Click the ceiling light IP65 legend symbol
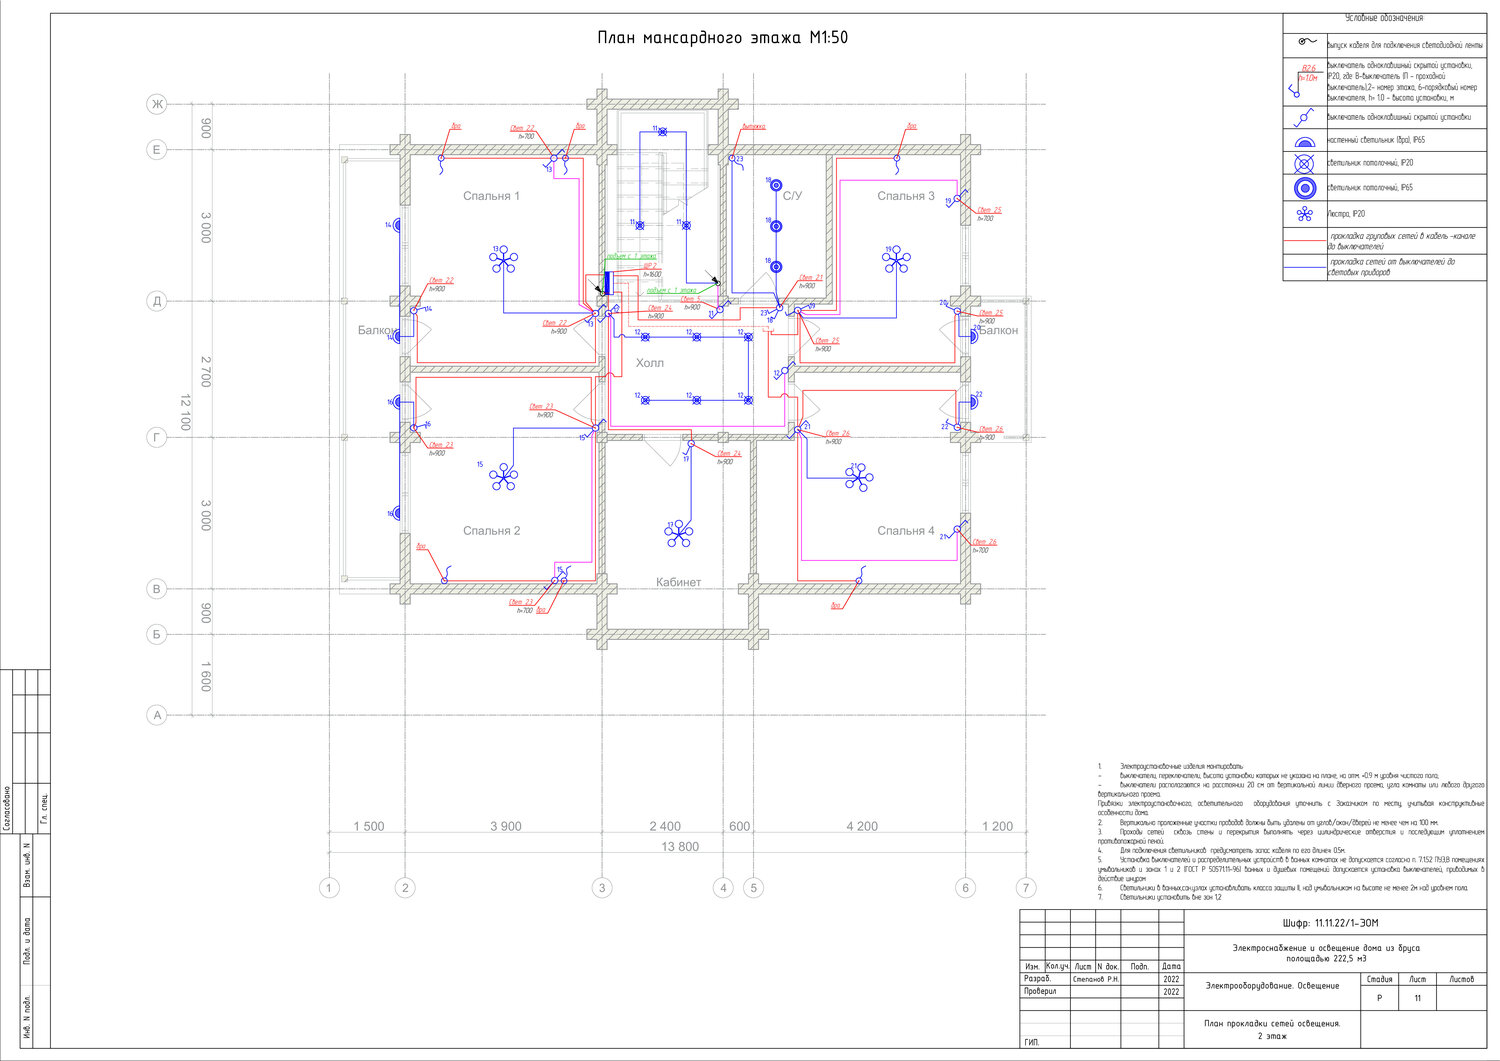The height and width of the screenshot is (1061, 1500). click(x=1304, y=188)
